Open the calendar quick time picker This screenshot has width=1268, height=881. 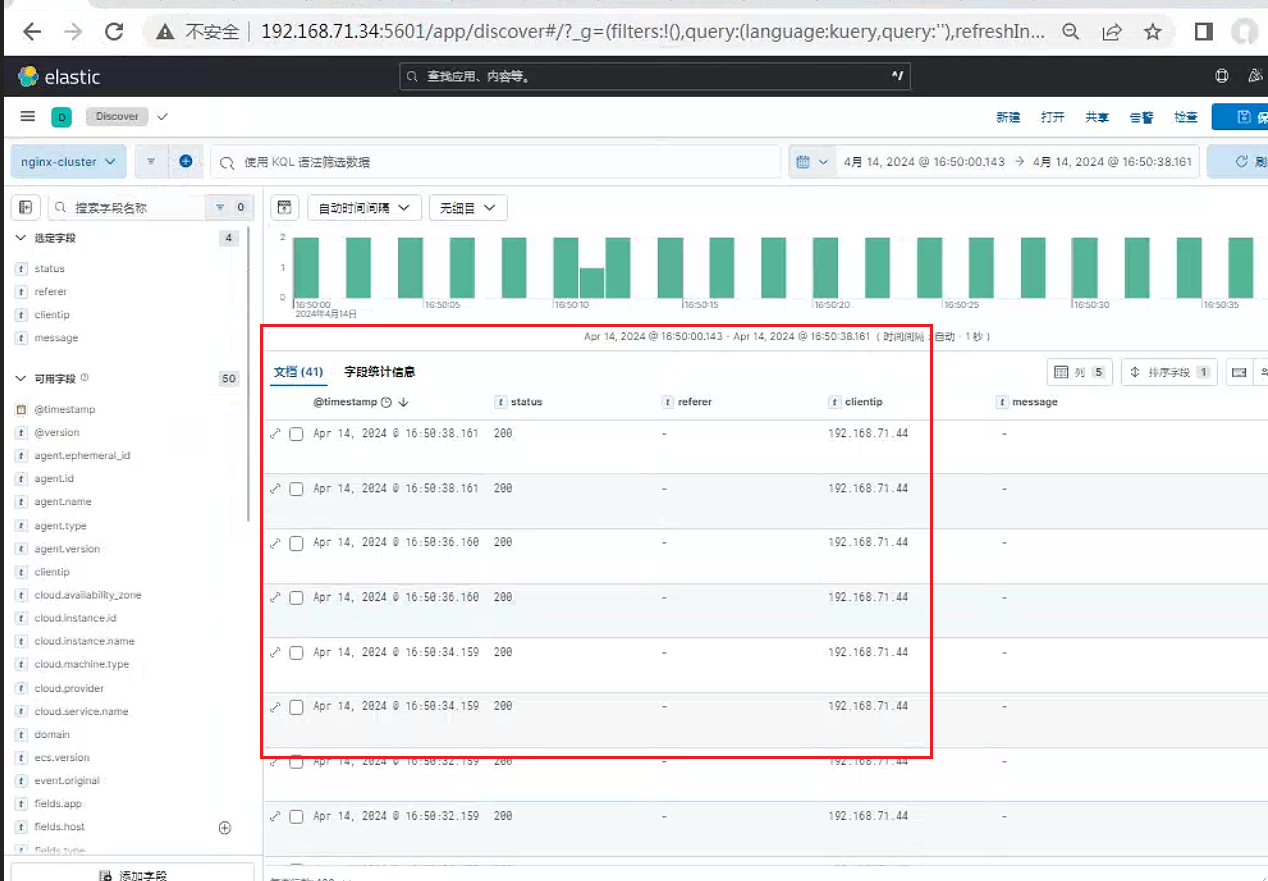click(x=811, y=162)
